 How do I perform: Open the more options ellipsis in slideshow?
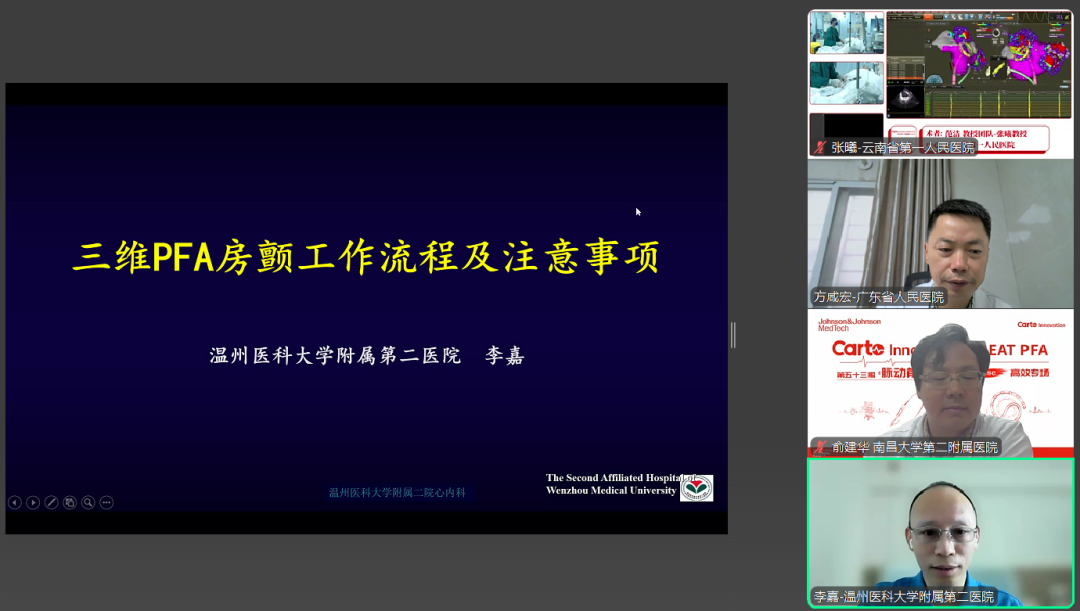(x=107, y=502)
